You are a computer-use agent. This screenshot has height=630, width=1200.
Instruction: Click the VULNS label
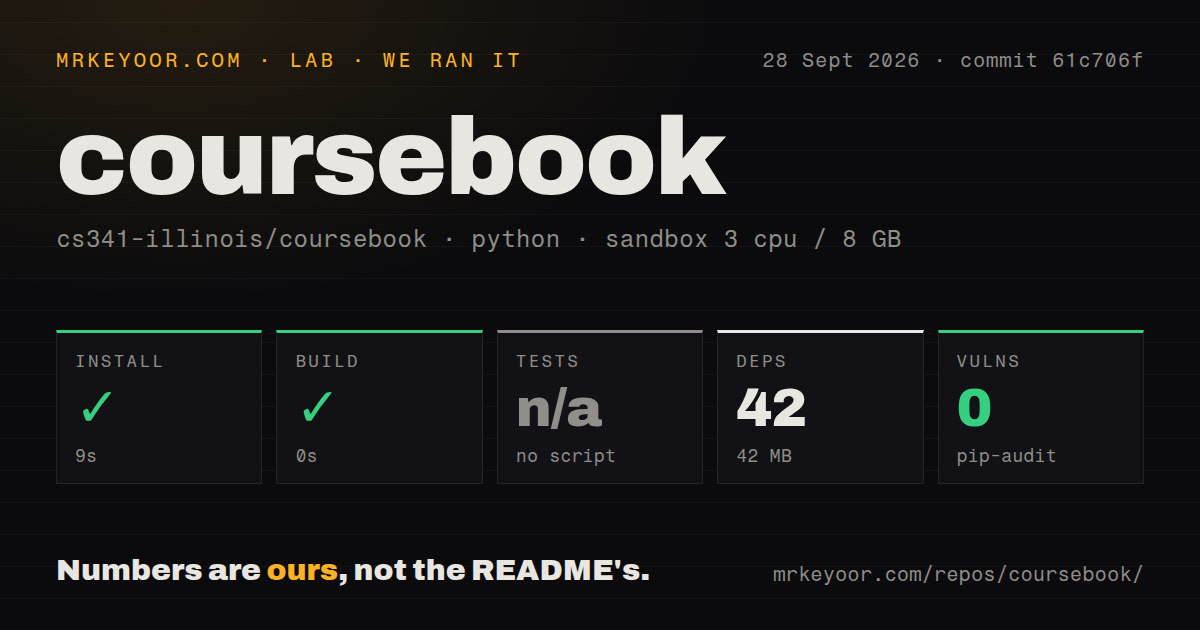[988, 361]
